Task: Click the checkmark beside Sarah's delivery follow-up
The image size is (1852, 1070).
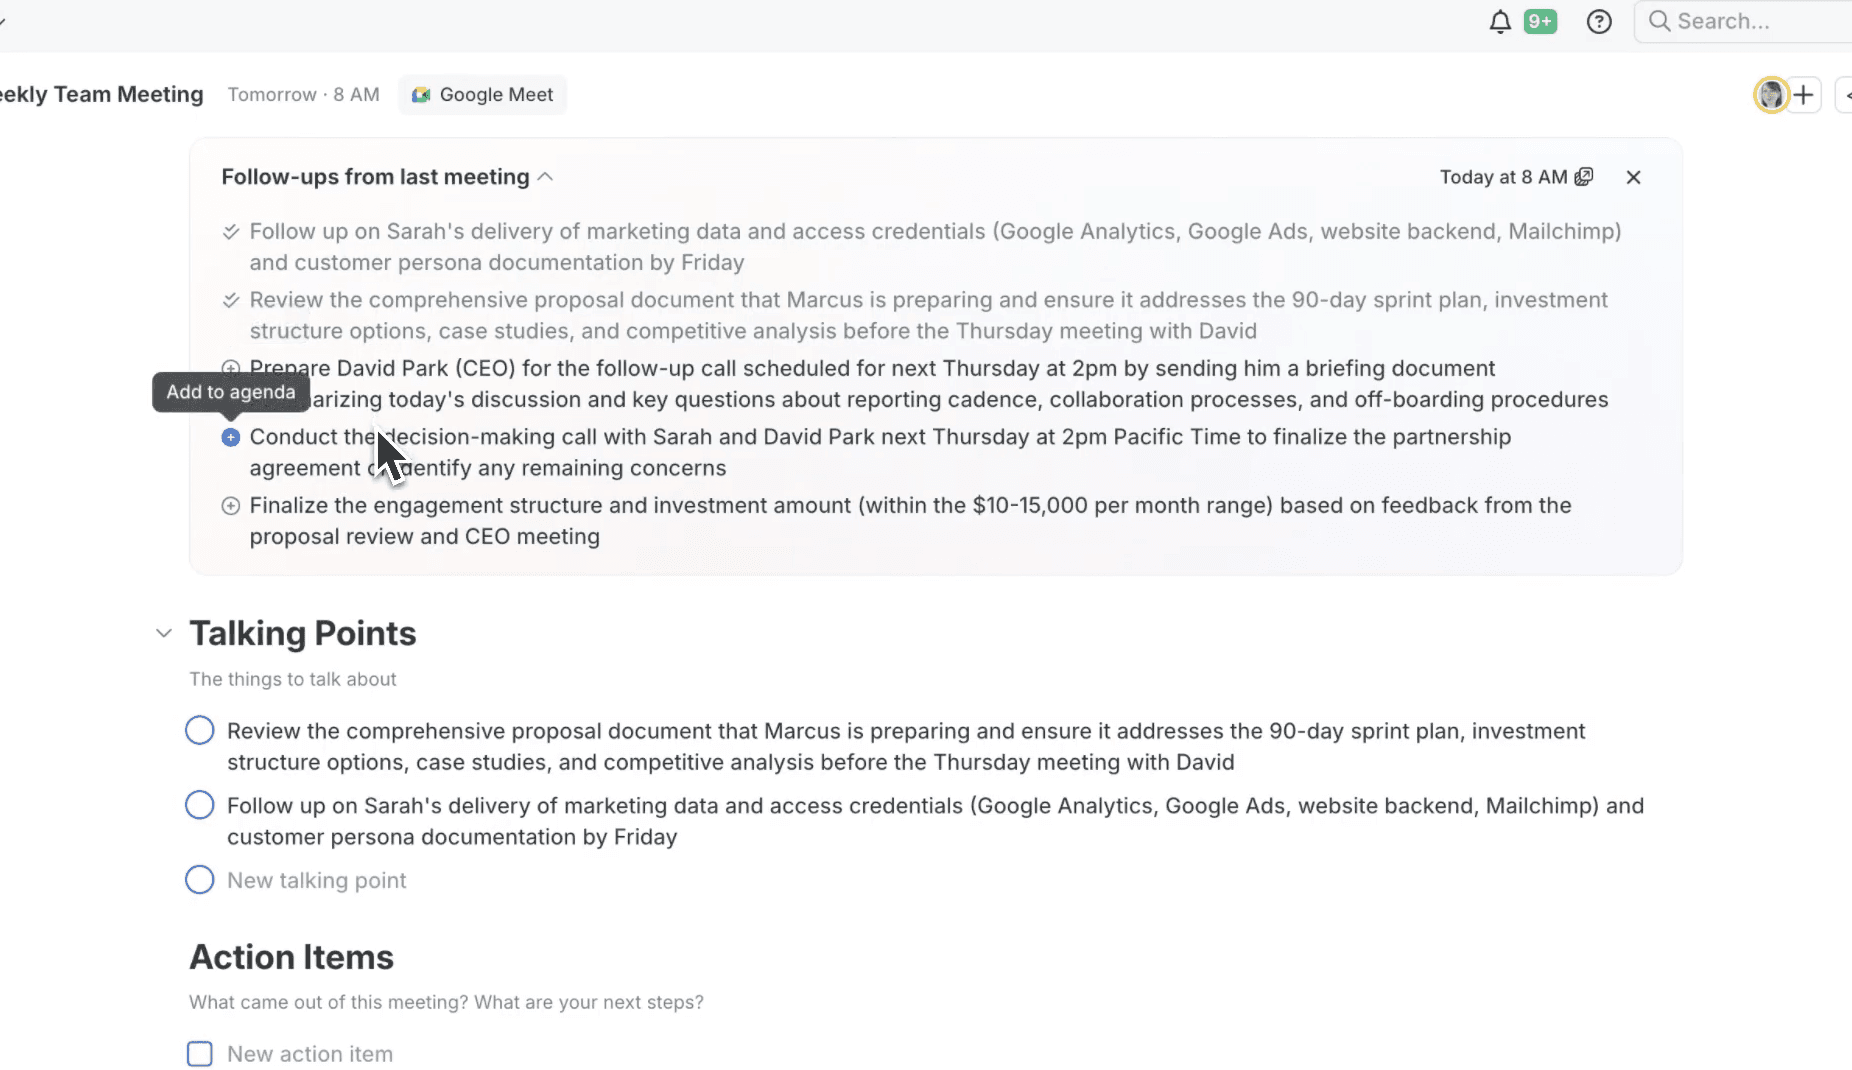Action: click(x=231, y=232)
